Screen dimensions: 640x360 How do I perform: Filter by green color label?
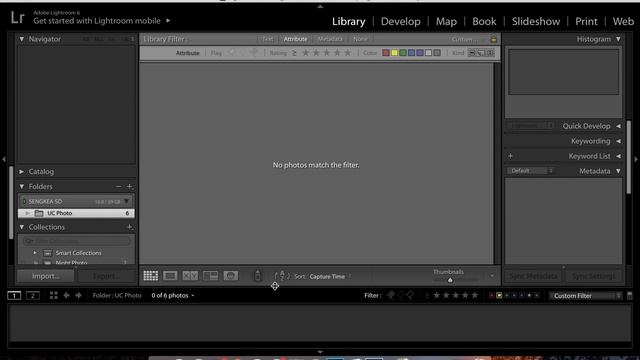pyautogui.click(x=402, y=53)
